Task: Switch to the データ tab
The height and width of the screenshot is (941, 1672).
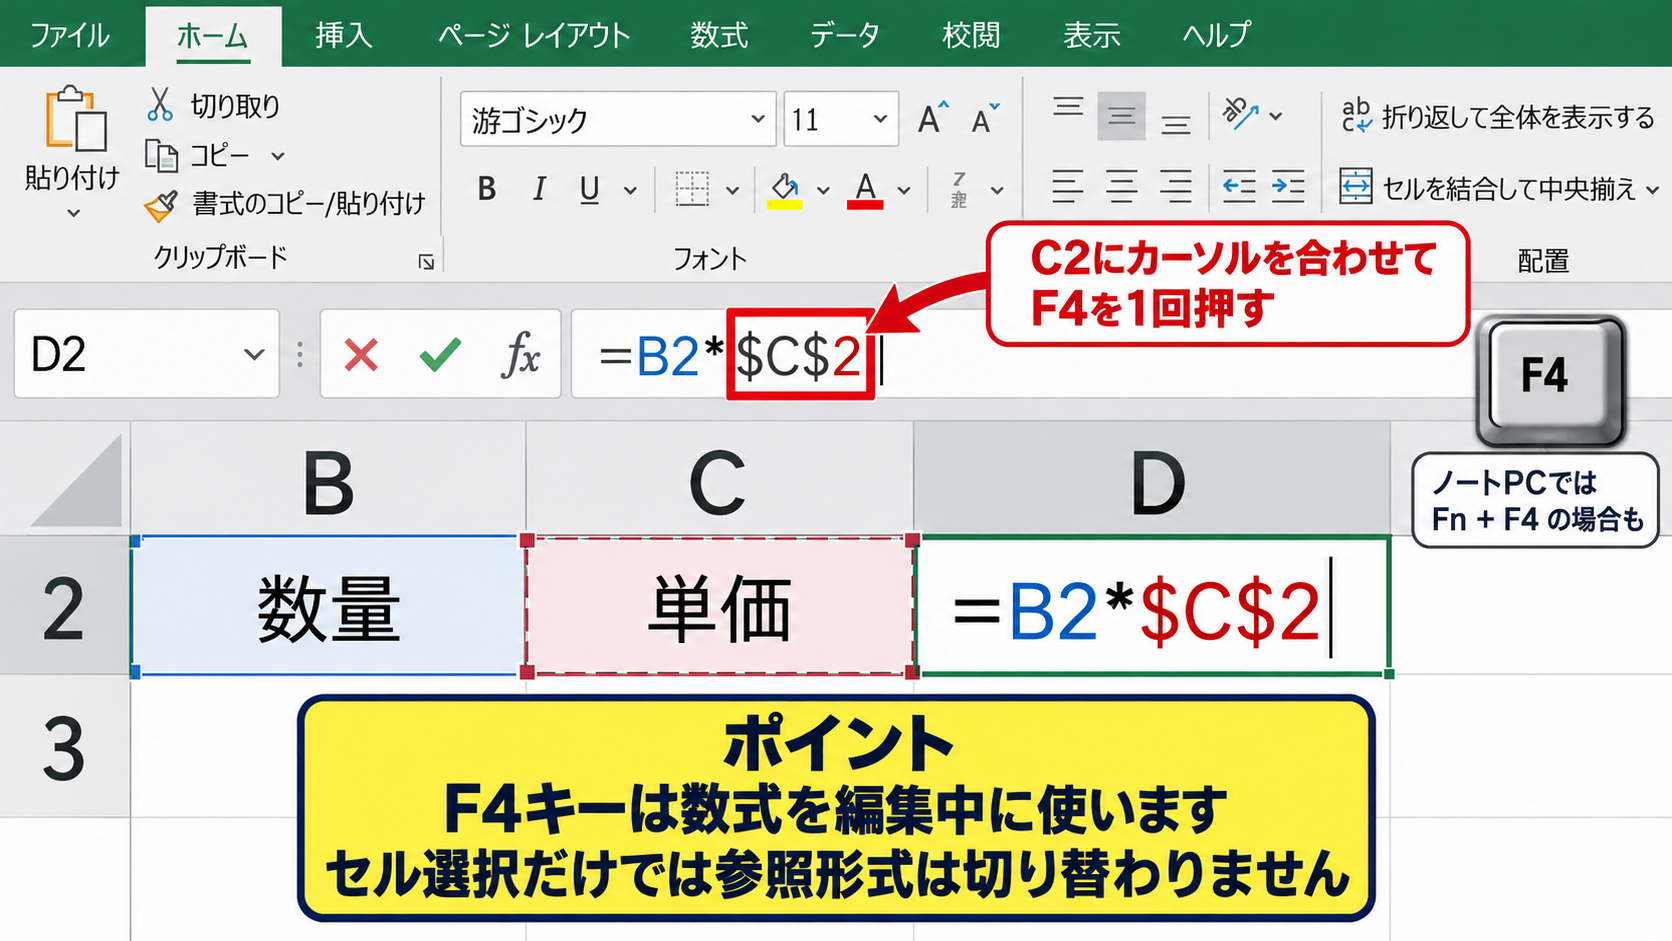Action: click(x=845, y=35)
